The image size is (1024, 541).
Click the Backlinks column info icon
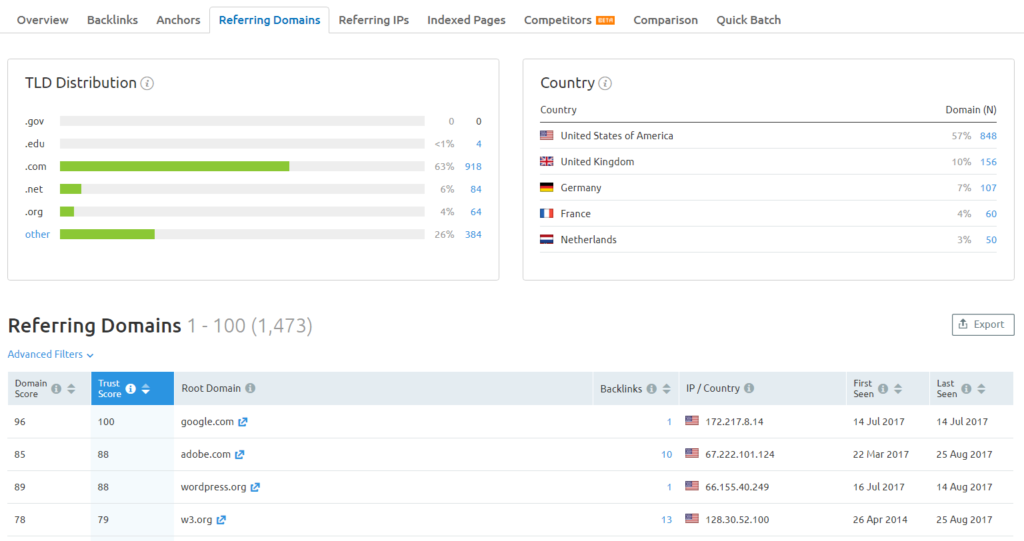pyautogui.click(x=651, y=389)
